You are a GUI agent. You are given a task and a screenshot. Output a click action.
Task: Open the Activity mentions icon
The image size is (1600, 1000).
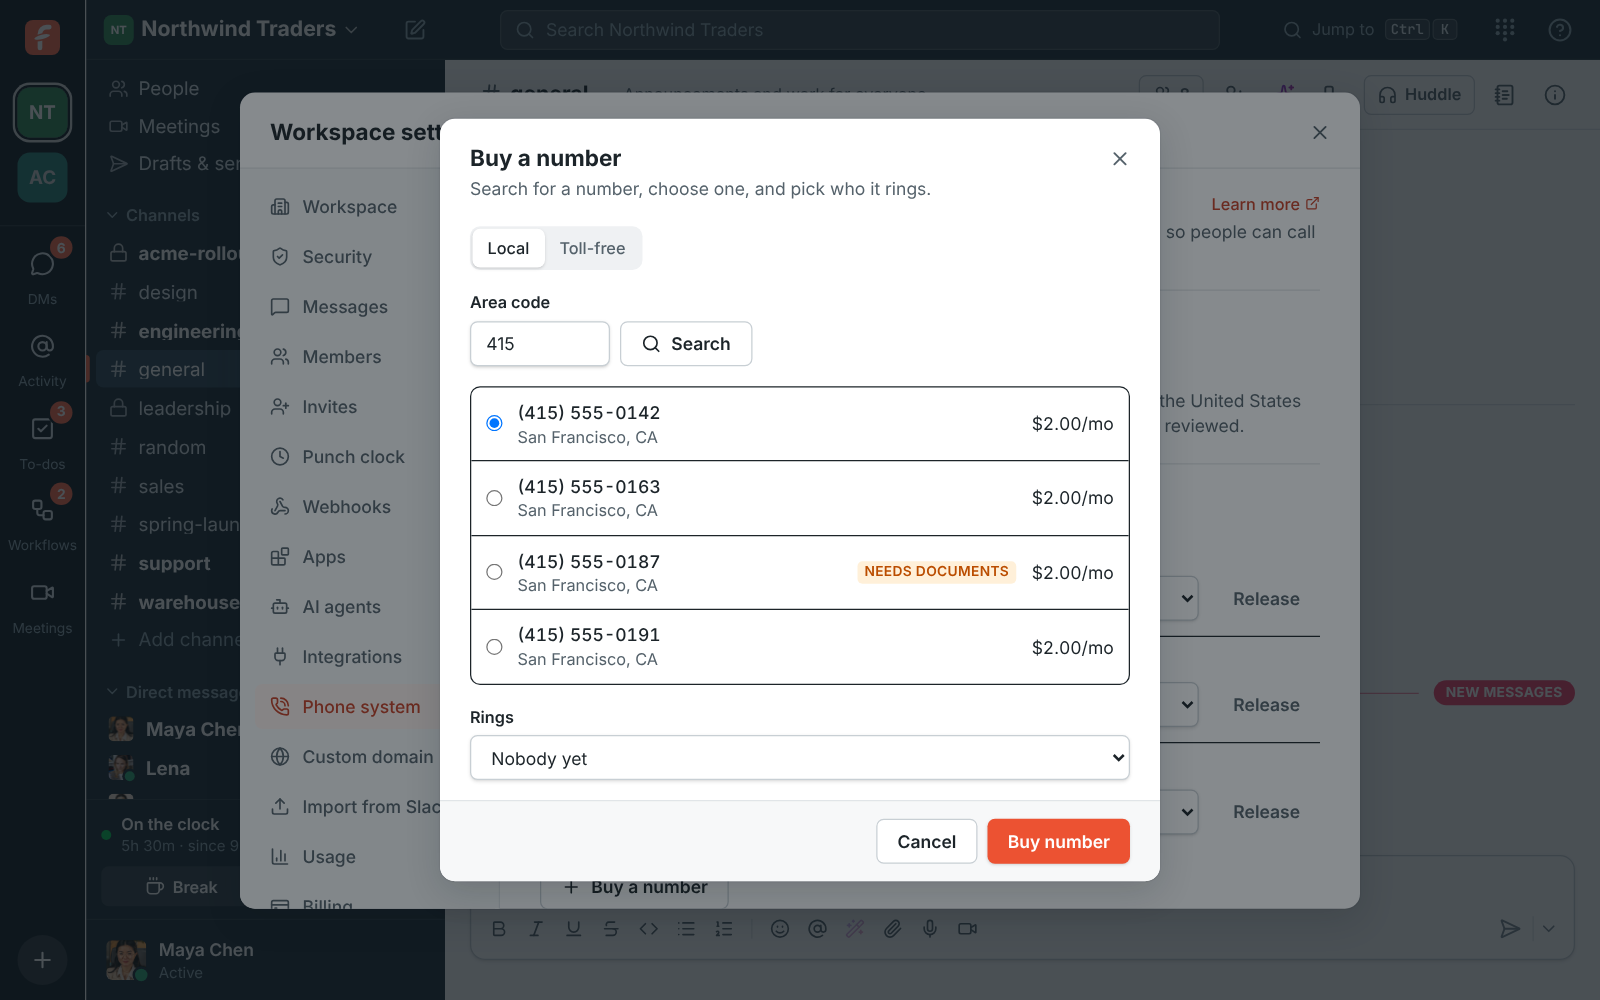(42, 347)
